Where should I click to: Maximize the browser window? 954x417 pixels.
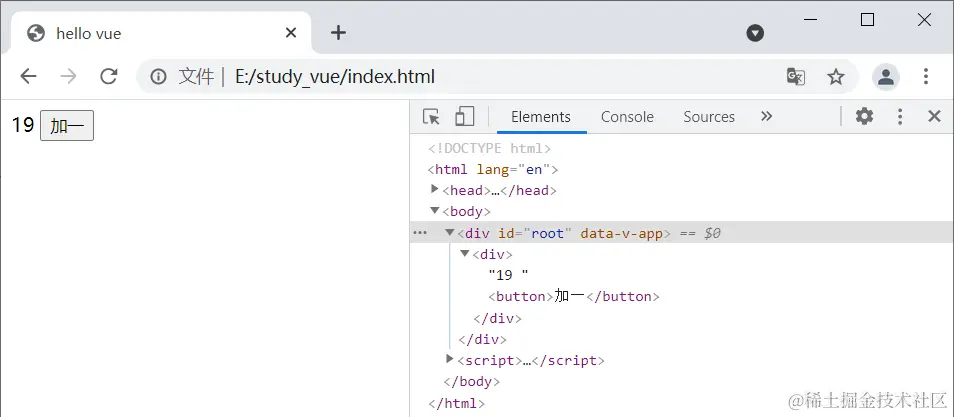click(868, 19)
